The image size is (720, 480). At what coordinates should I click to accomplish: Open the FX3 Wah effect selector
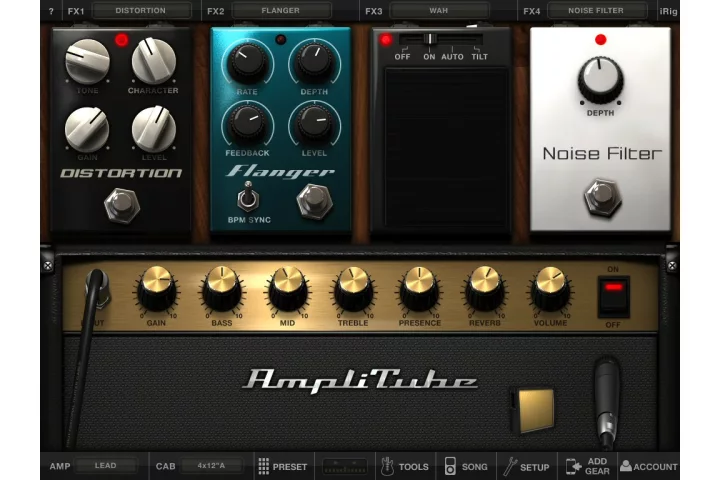(439, 11)
